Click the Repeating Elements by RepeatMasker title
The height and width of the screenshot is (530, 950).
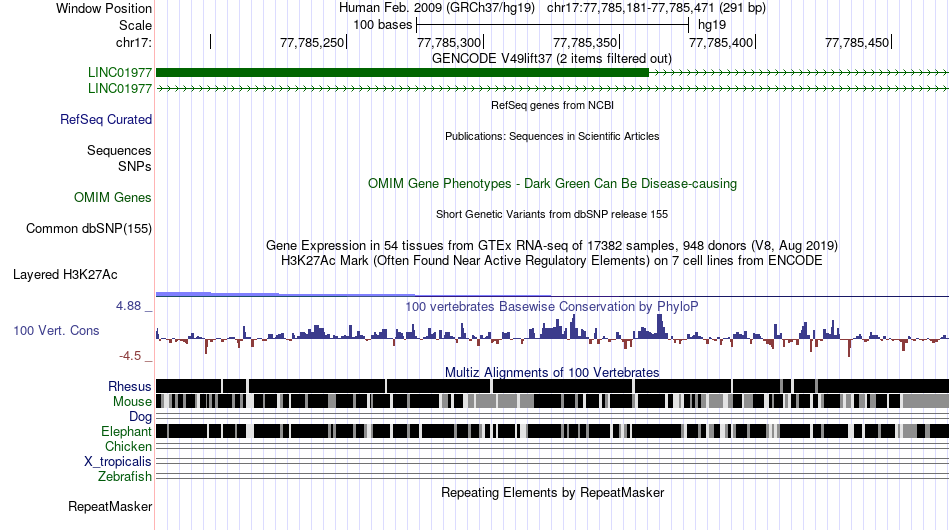tap(553, 492)
